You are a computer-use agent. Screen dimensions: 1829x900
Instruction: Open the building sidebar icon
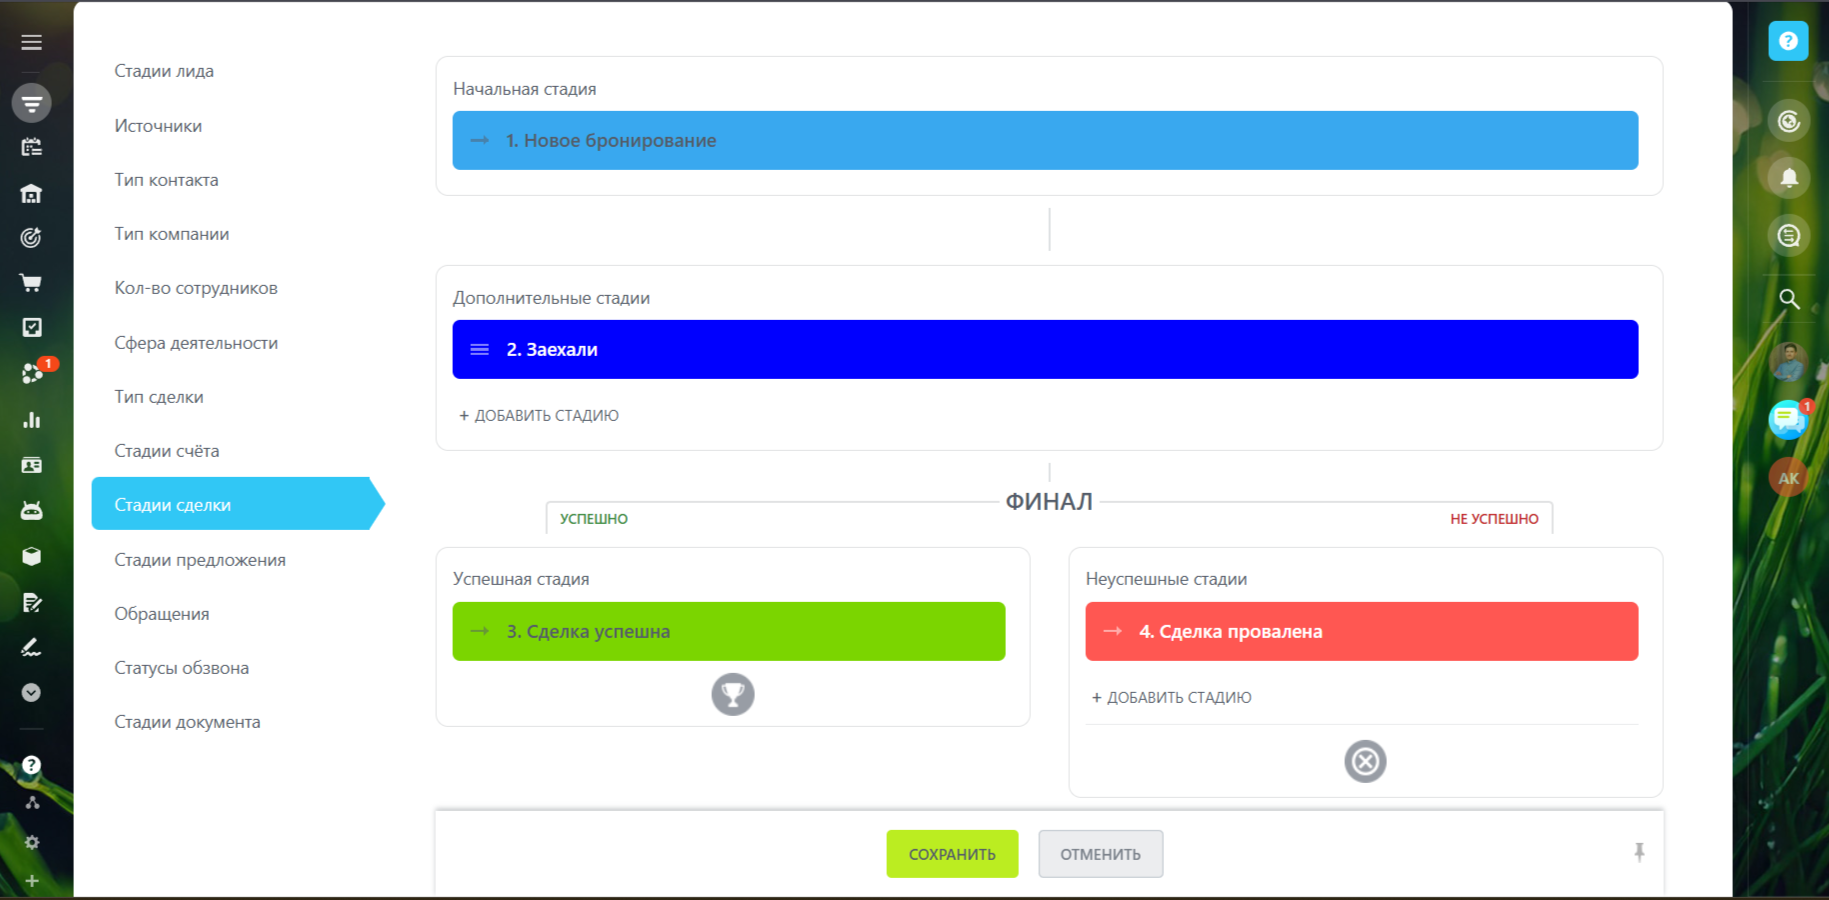tap(32, 193)
